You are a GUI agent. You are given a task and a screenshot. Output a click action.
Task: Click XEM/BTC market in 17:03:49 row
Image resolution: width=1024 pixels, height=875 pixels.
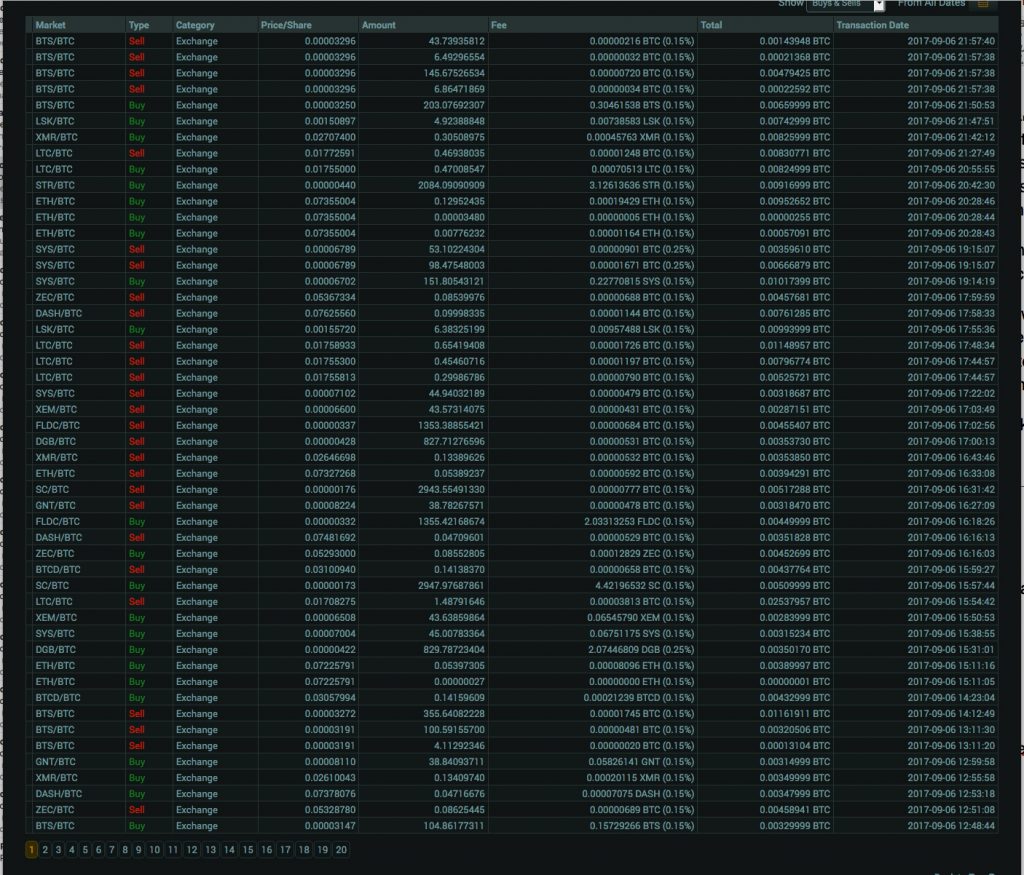56,409
